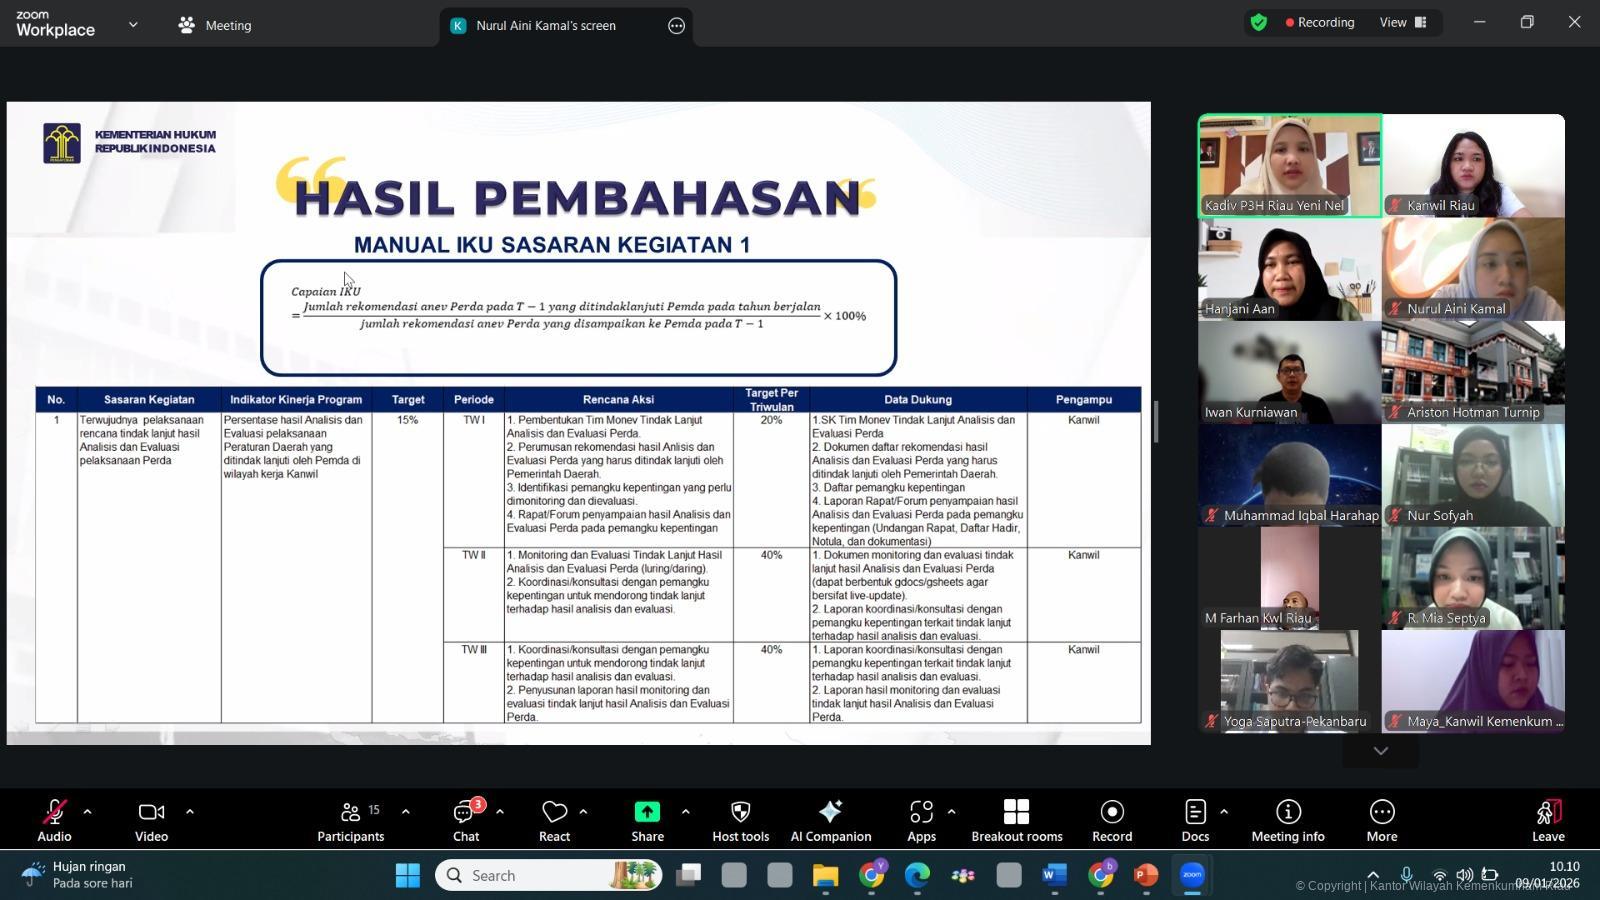The height and width of the screenshot is (900, 1600).
Task: Open the View layout menu
Action: [1403, 22]
